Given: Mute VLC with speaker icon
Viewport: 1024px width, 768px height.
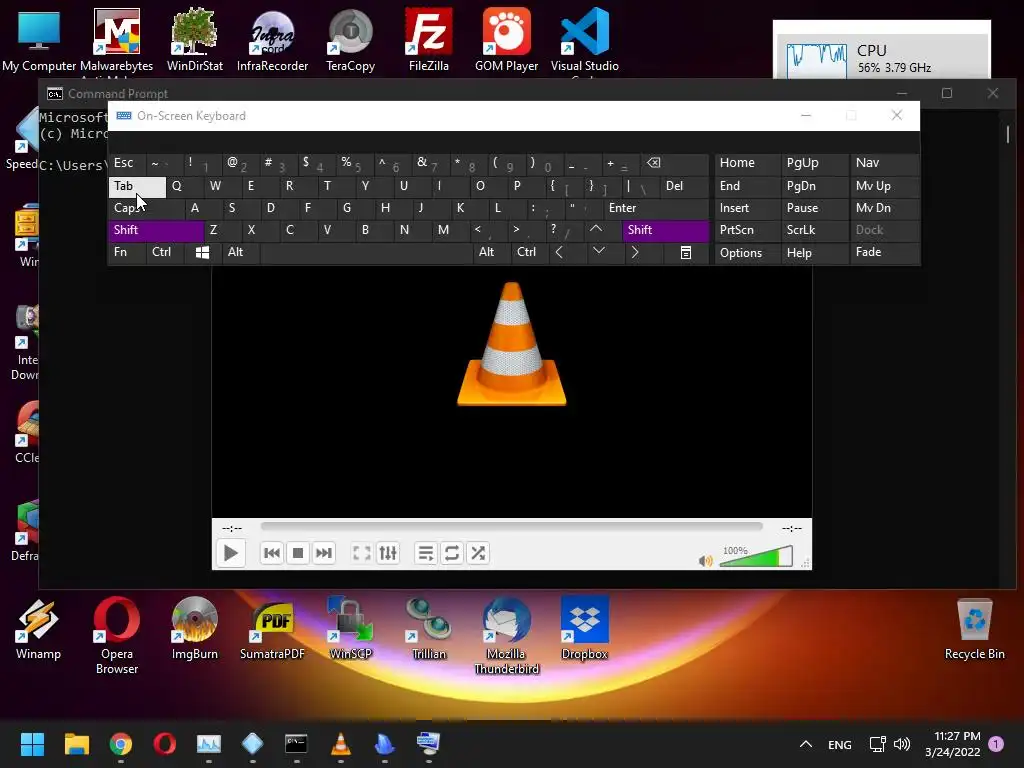Looking at the screenshot, I should click(705, 560).
